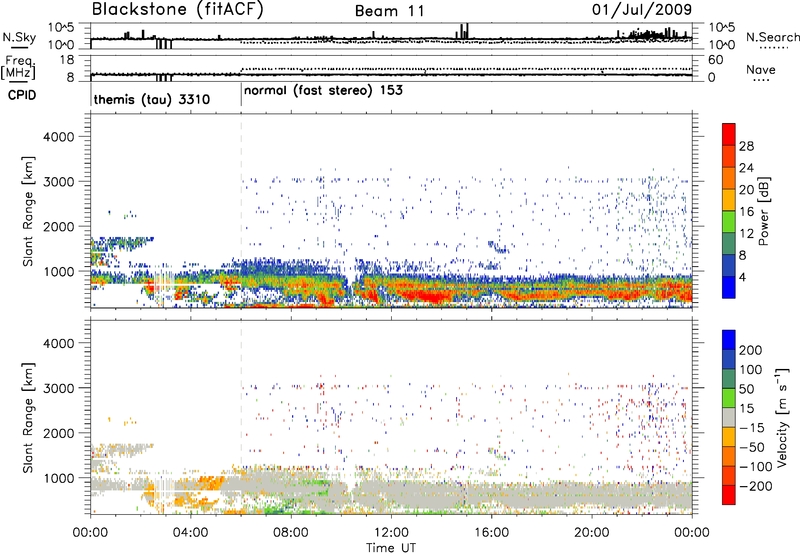800x554 pixels.
Task: Click the date '01/Jul/2009'
Action: [642, 9]
